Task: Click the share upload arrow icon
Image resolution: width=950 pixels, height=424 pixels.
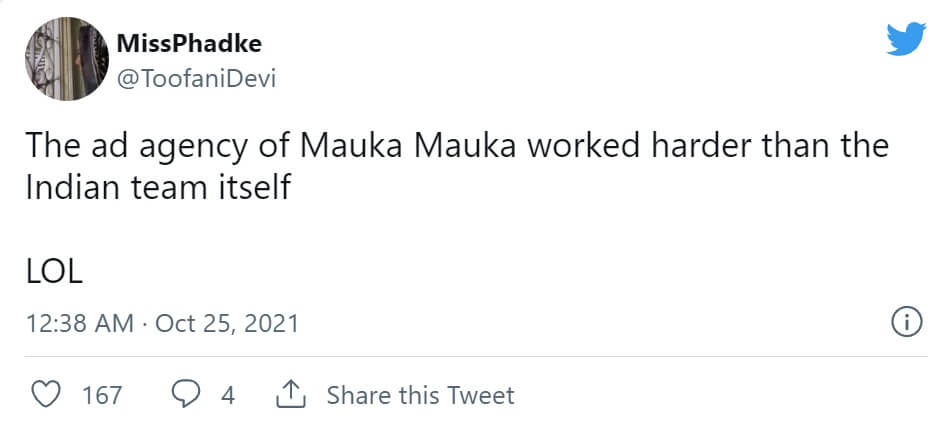Action: pyautogui.click(x=289, y=395)
